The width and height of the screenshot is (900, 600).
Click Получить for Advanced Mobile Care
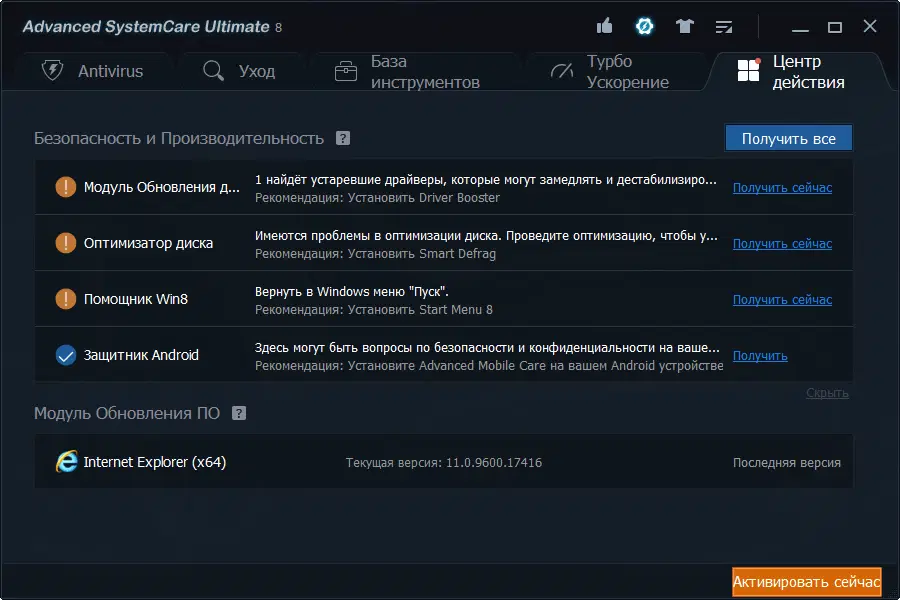pyautogui.click(x=761, y=354)
